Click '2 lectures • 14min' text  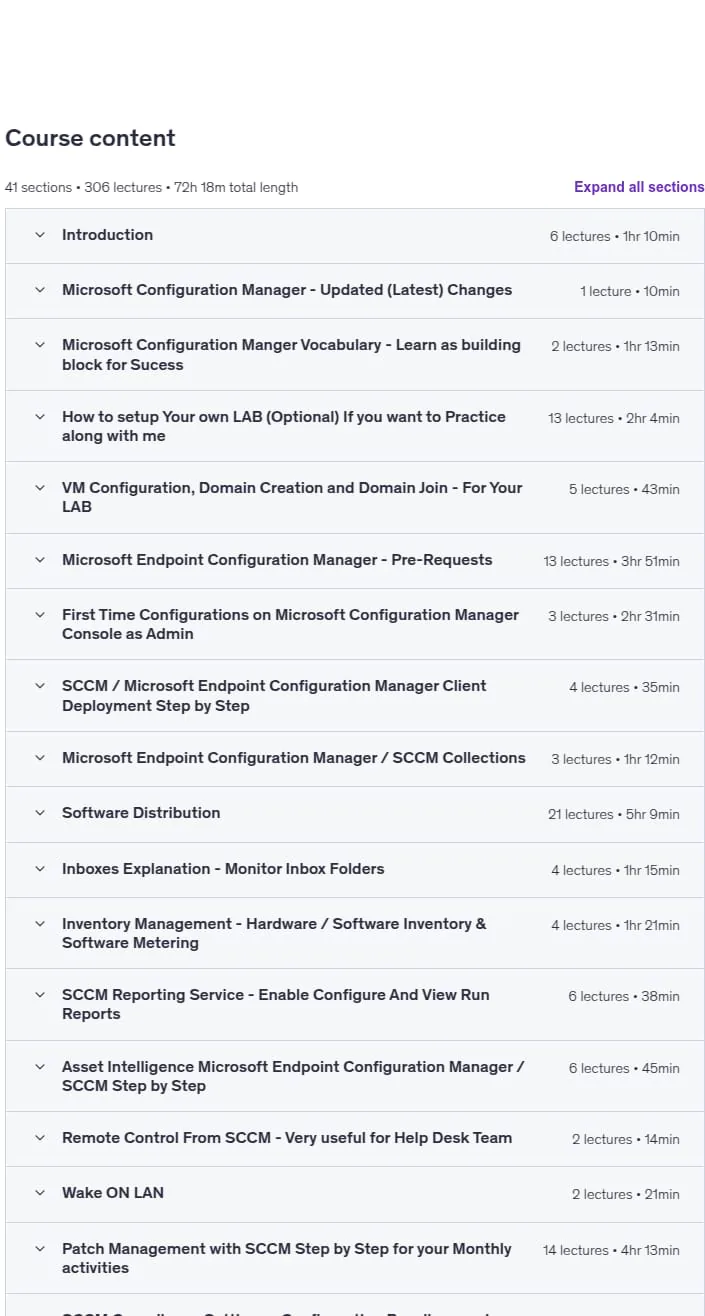point(625,1139)
